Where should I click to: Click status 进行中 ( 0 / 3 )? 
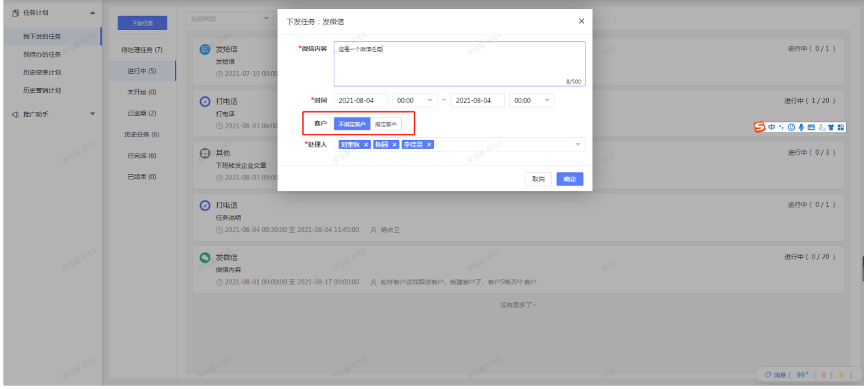(x=812, y=153)
